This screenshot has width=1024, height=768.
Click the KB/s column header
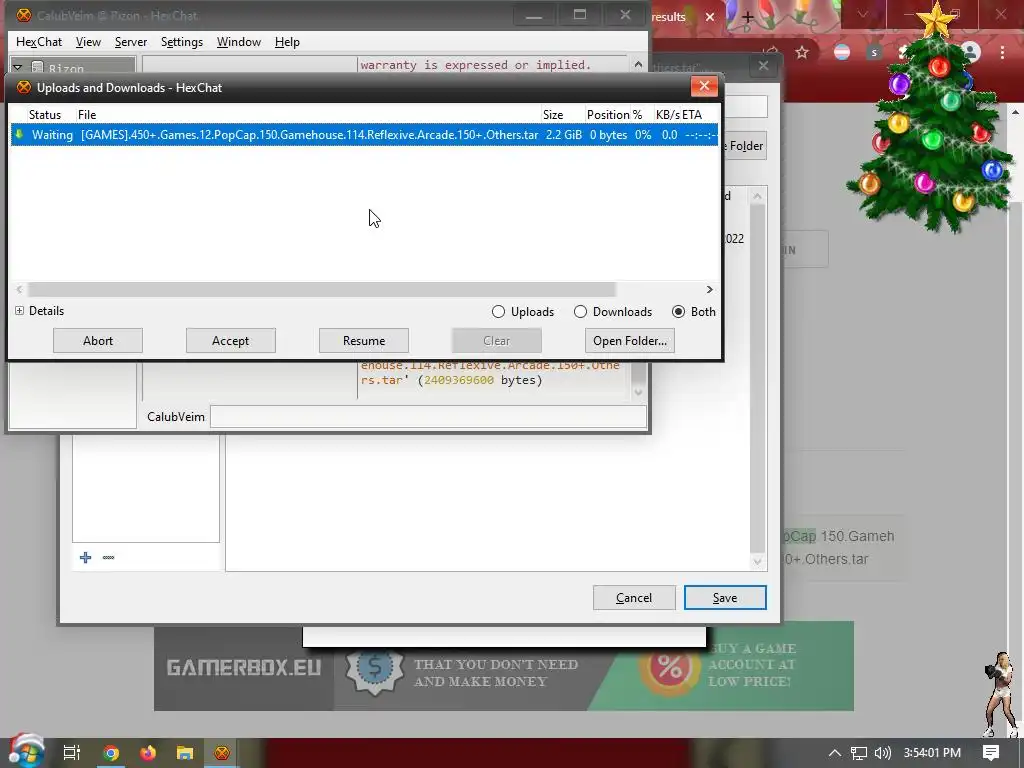coord(667,114)
